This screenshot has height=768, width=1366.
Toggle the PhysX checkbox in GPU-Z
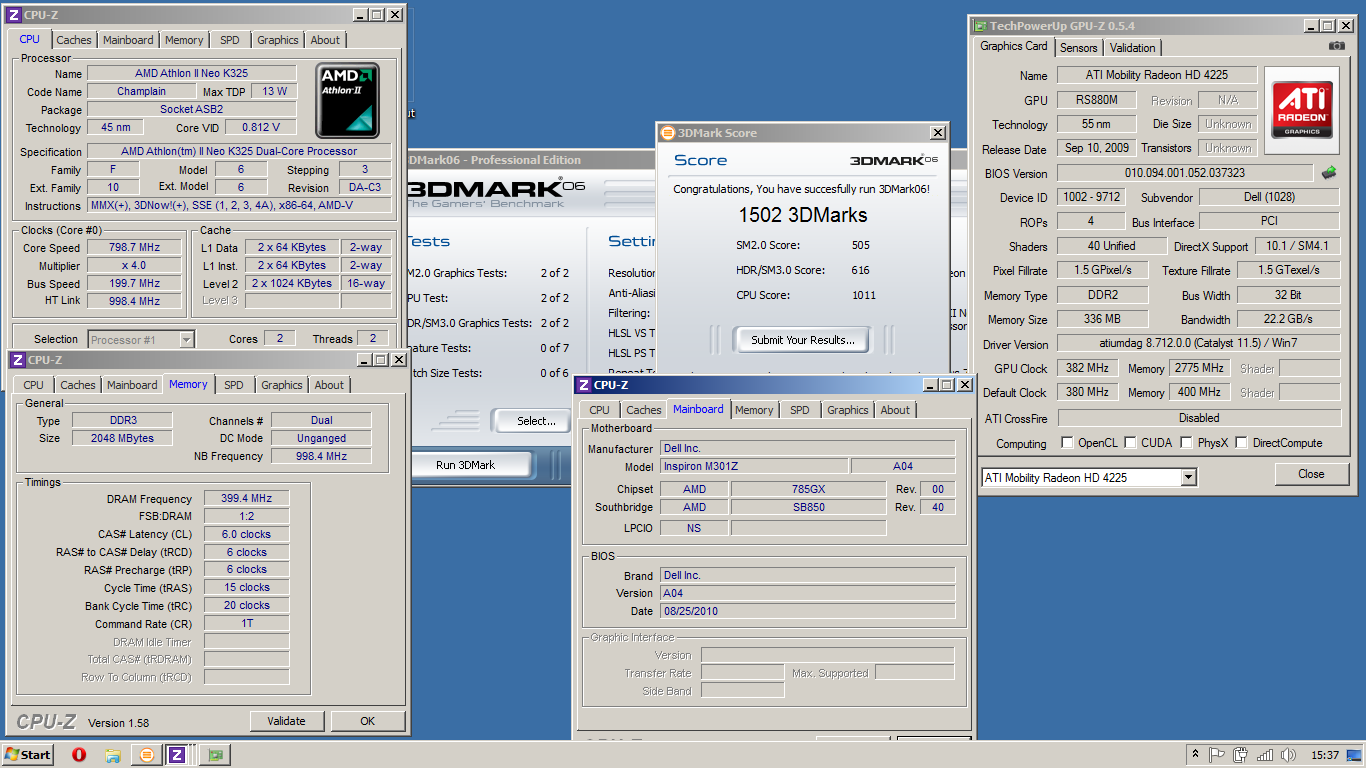pos(1186,443)
